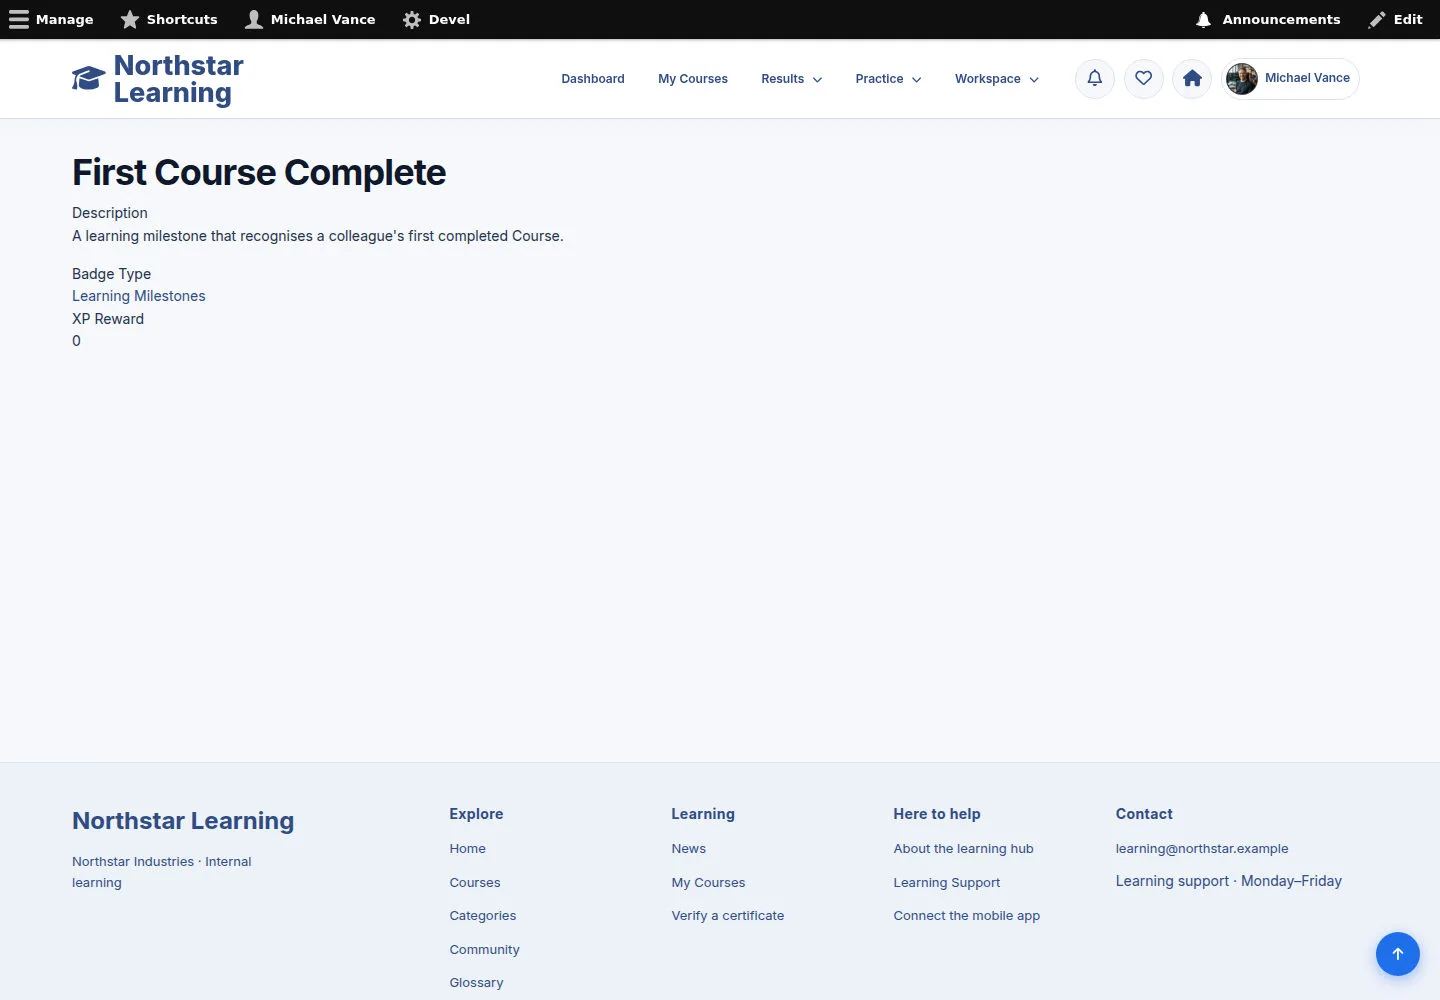Screen dimensions: 1440x1000
Task: Visit the footer Community link
Action: pyautogui.click(x=485, y=950)
